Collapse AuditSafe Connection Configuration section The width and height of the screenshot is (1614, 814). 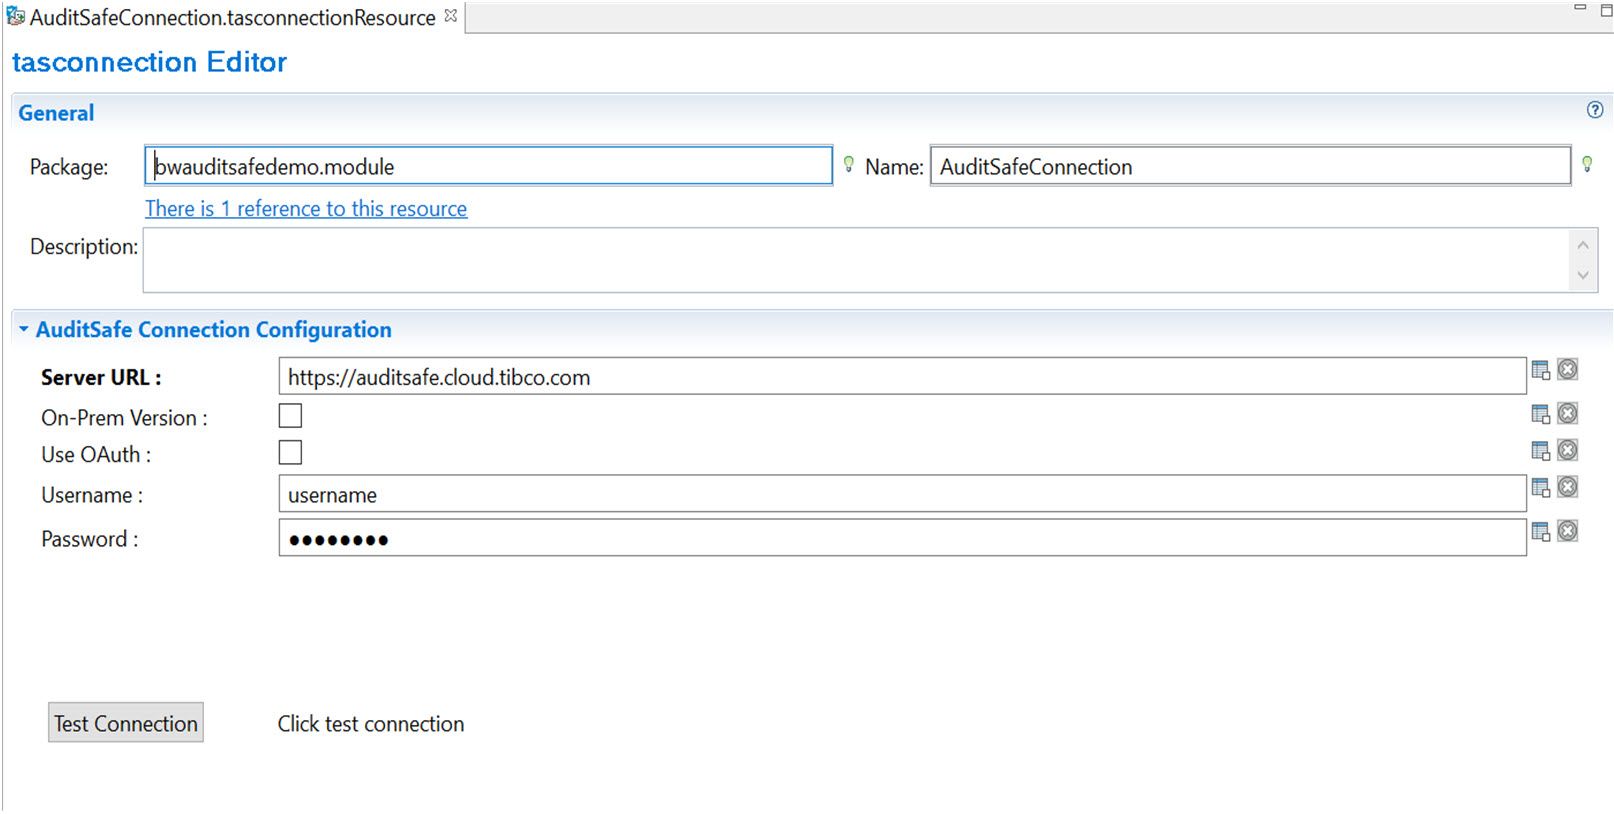pos(24,329)
